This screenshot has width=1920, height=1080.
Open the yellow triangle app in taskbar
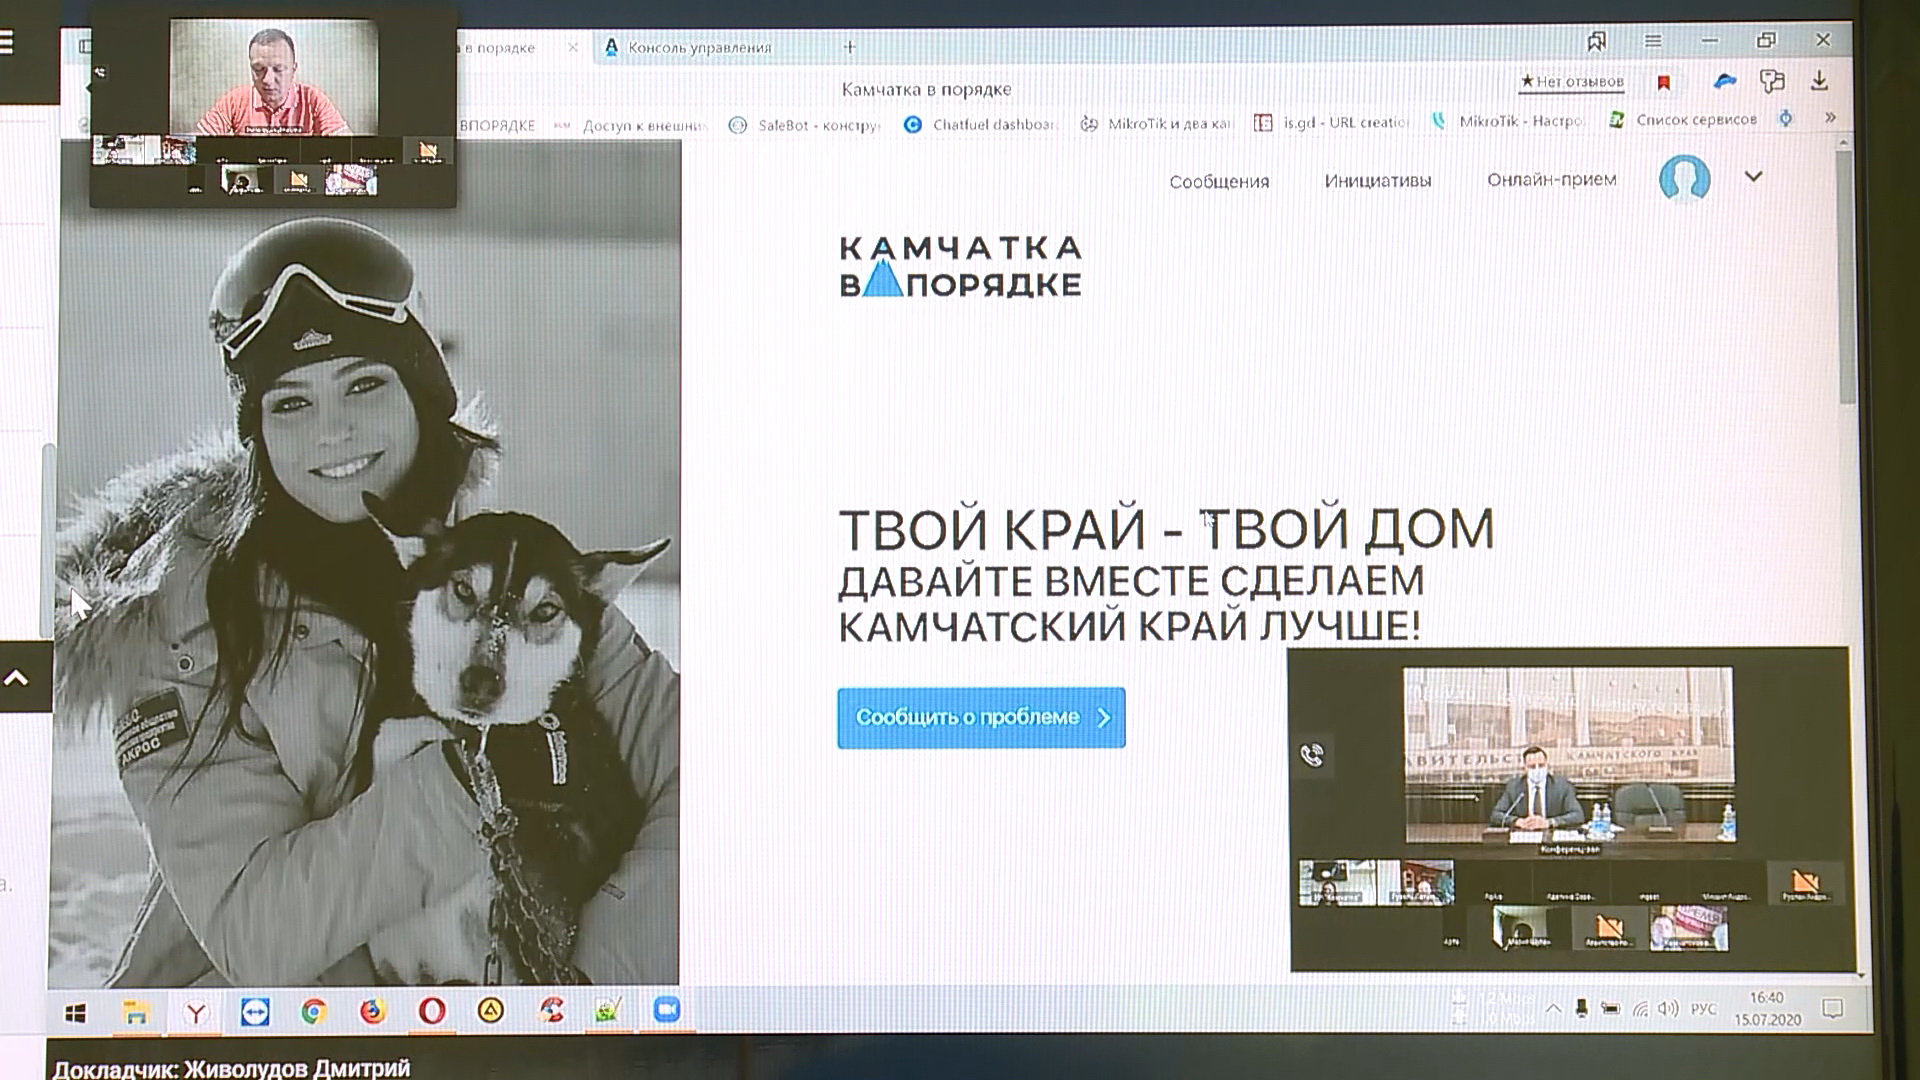coord(490,1011)
